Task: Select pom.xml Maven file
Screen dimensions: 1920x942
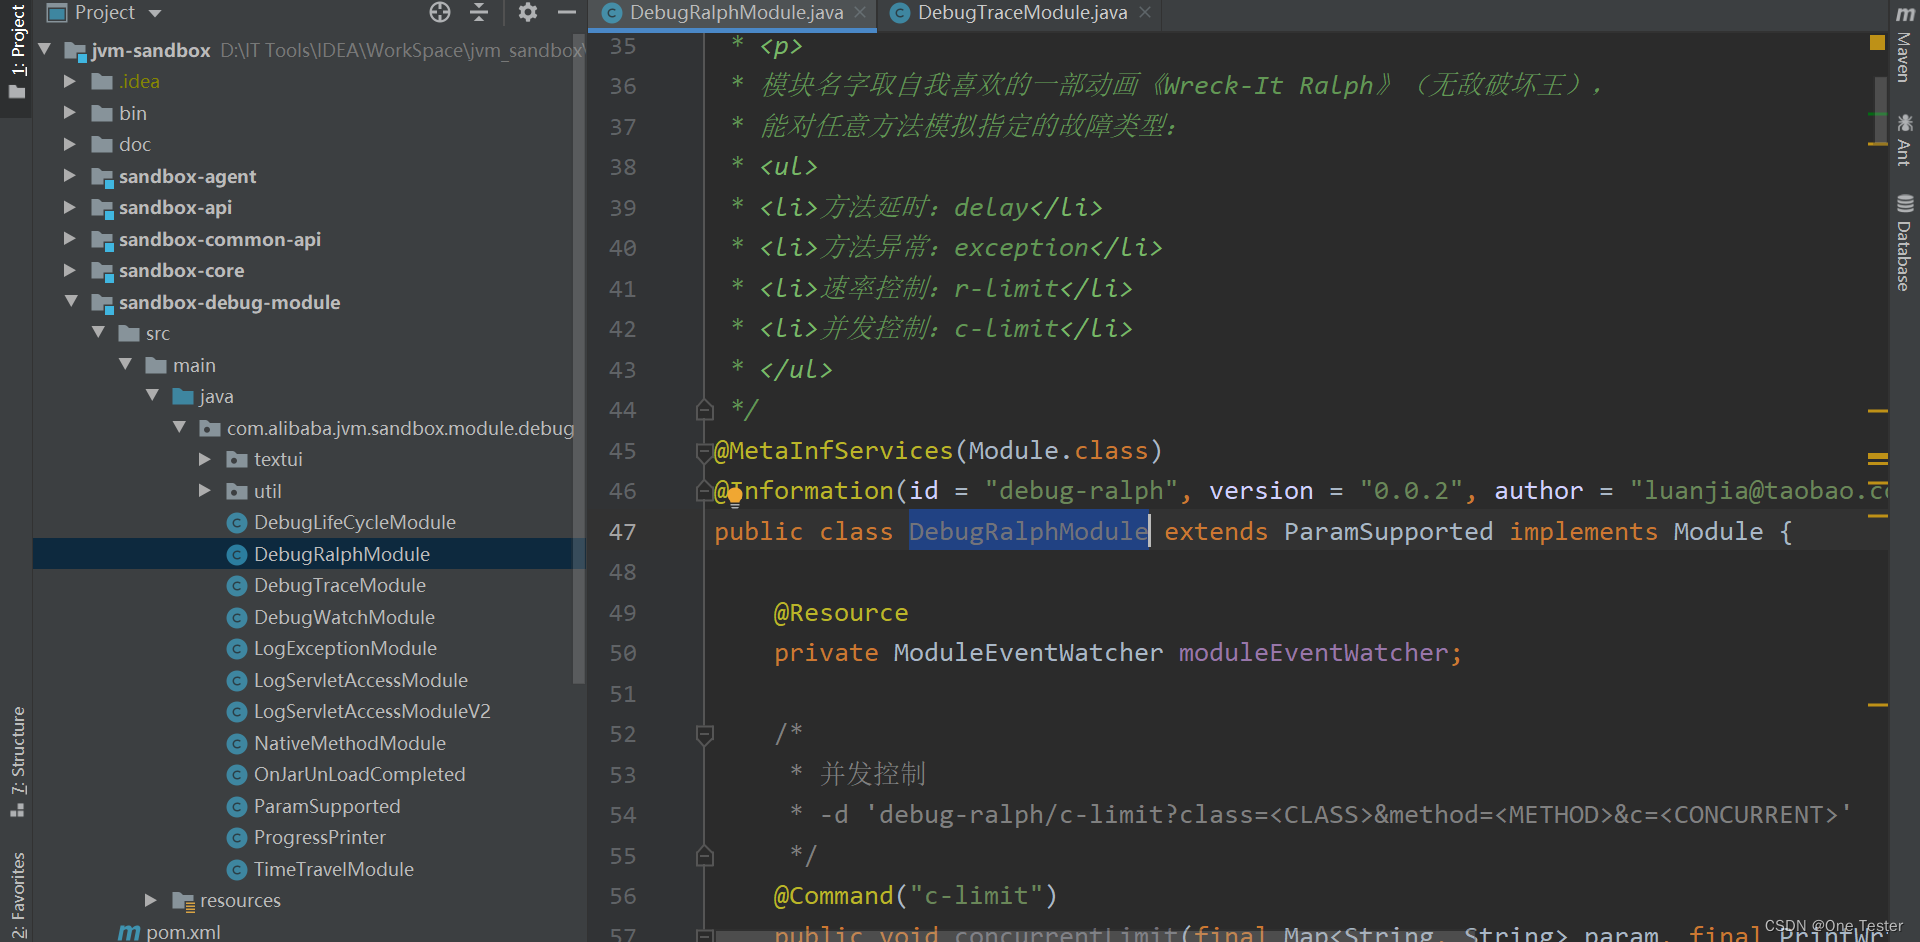Action: click(x=183, y=932)
